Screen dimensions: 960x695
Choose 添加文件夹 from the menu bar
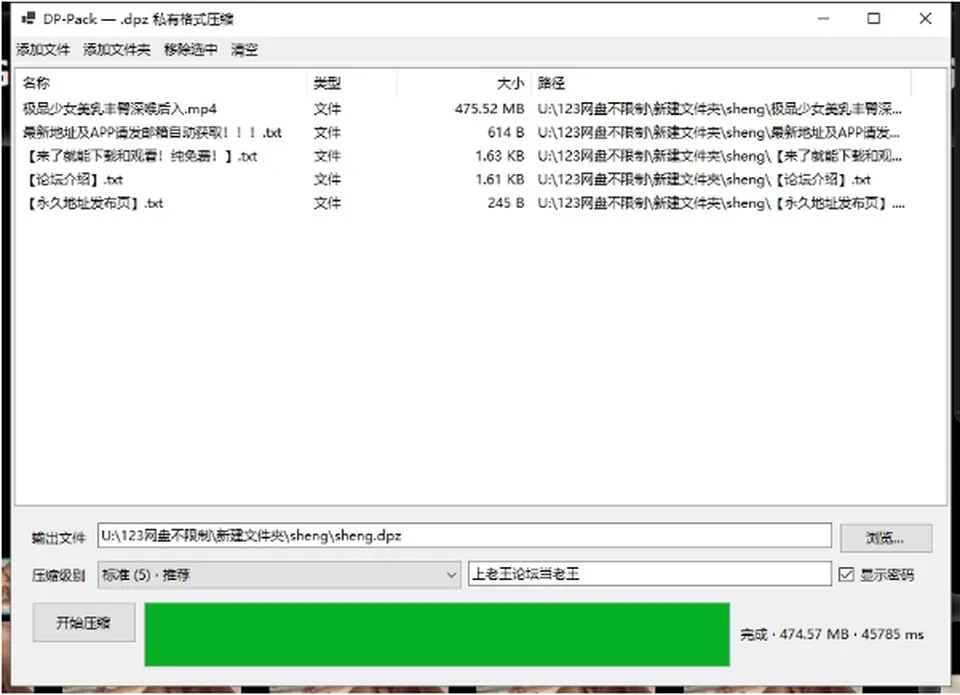pos(116,50)
